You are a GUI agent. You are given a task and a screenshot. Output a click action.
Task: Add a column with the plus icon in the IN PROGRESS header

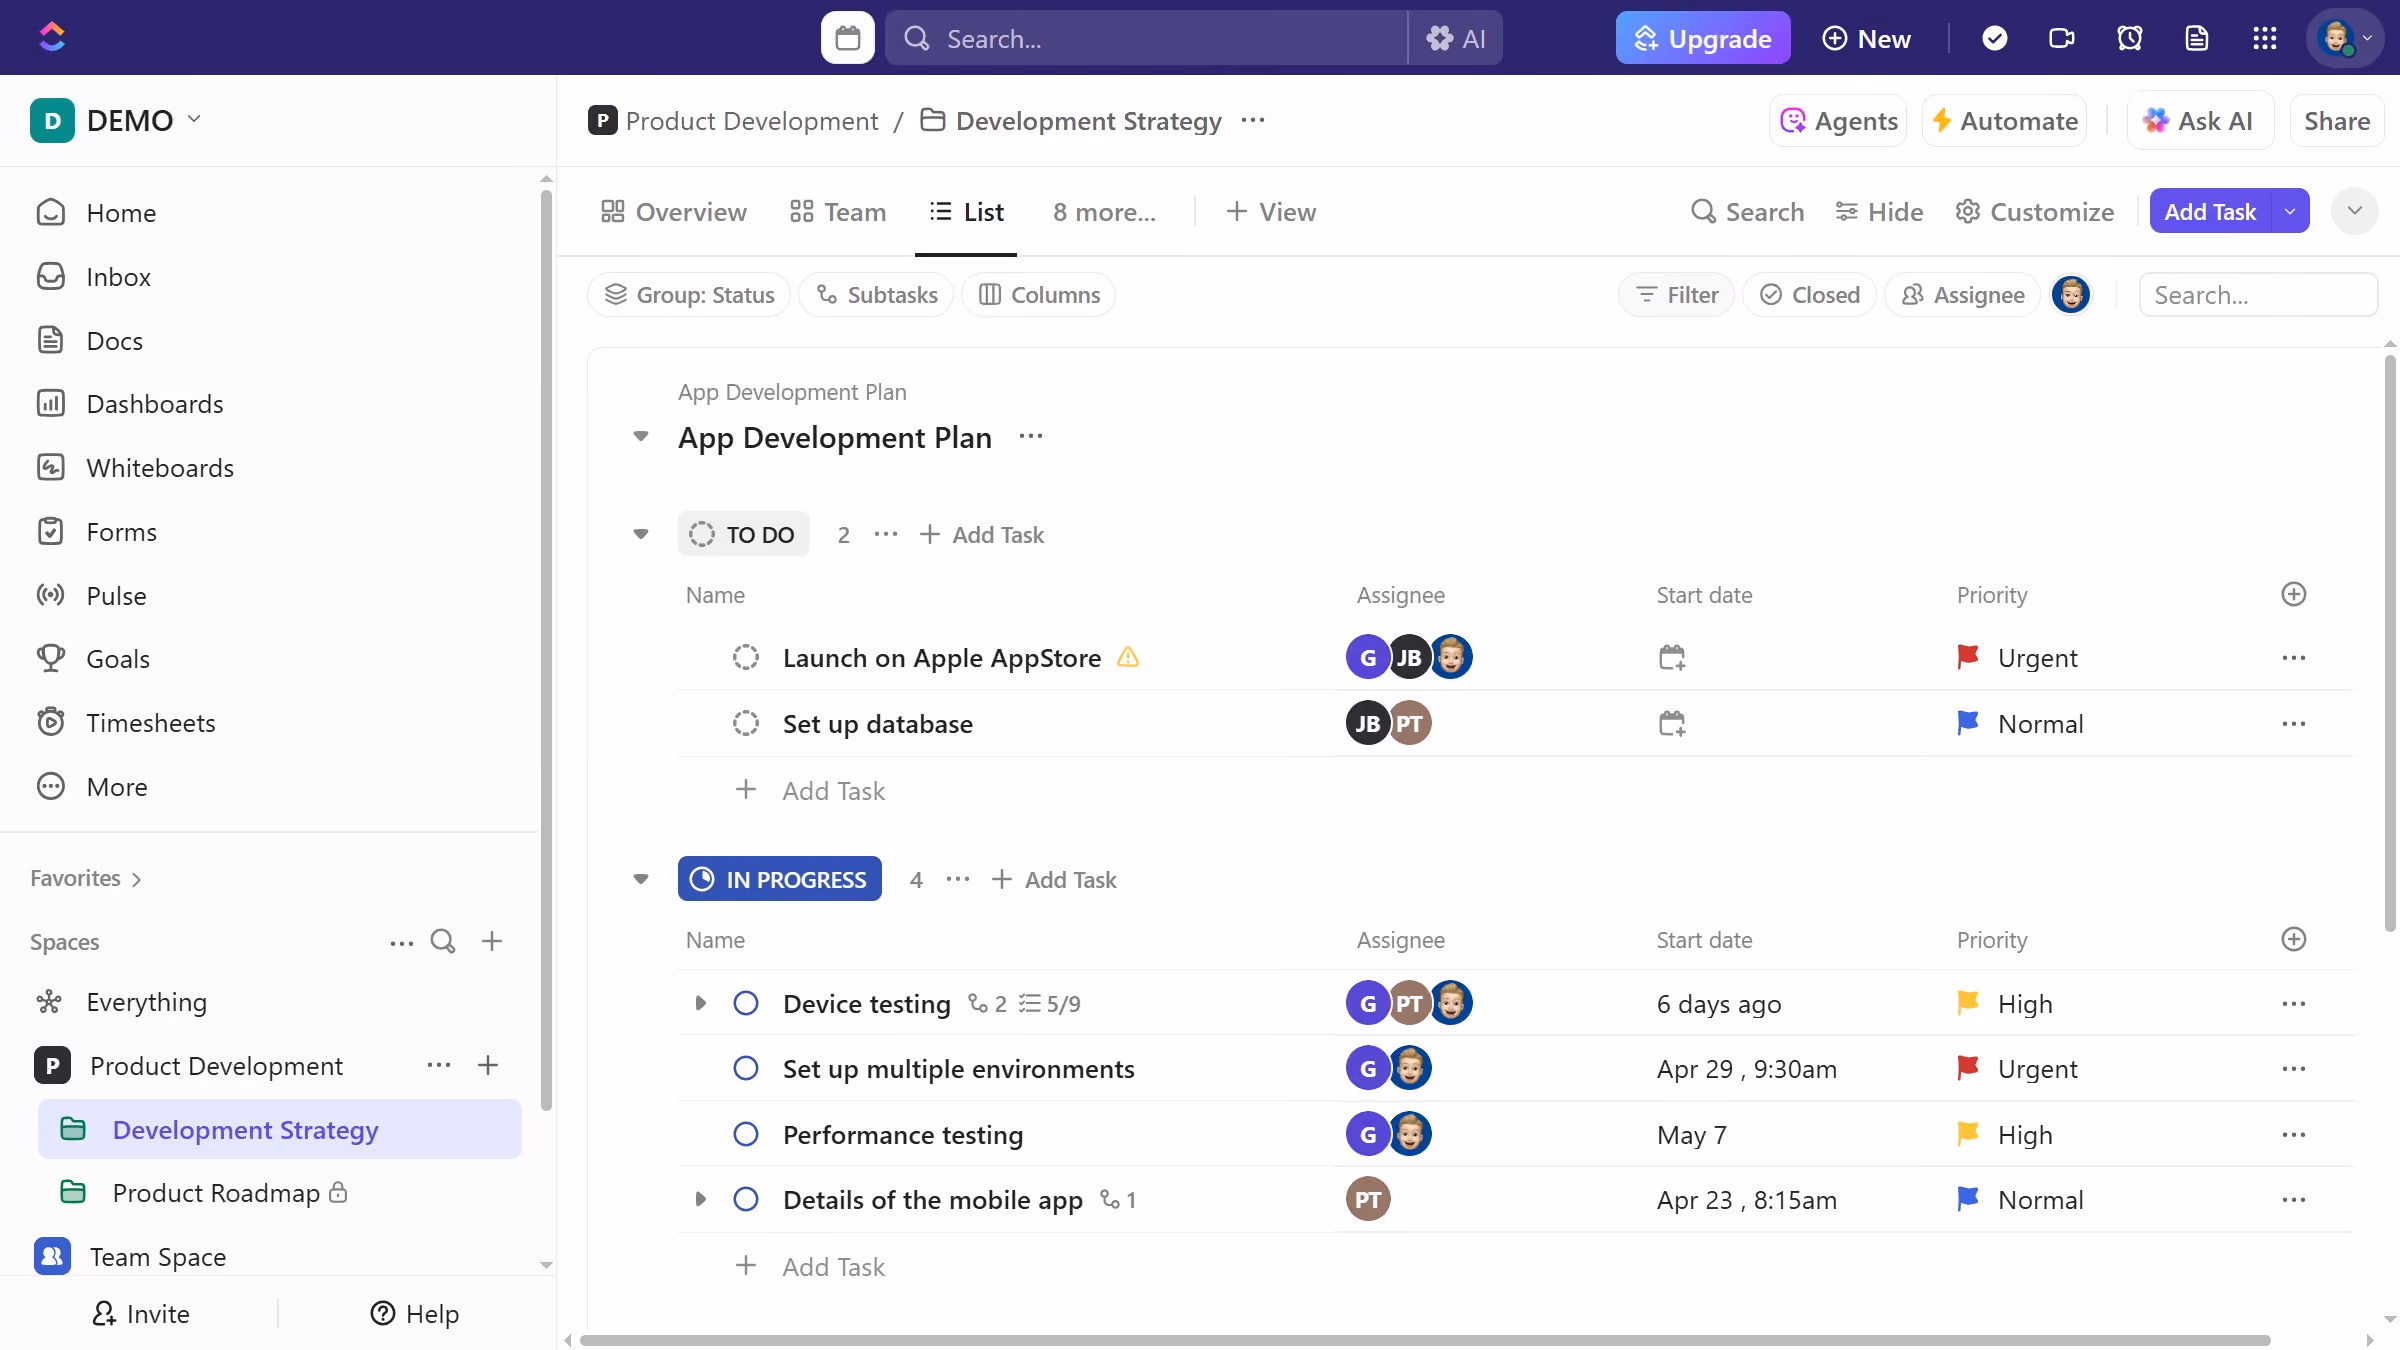click(2294, 939)
